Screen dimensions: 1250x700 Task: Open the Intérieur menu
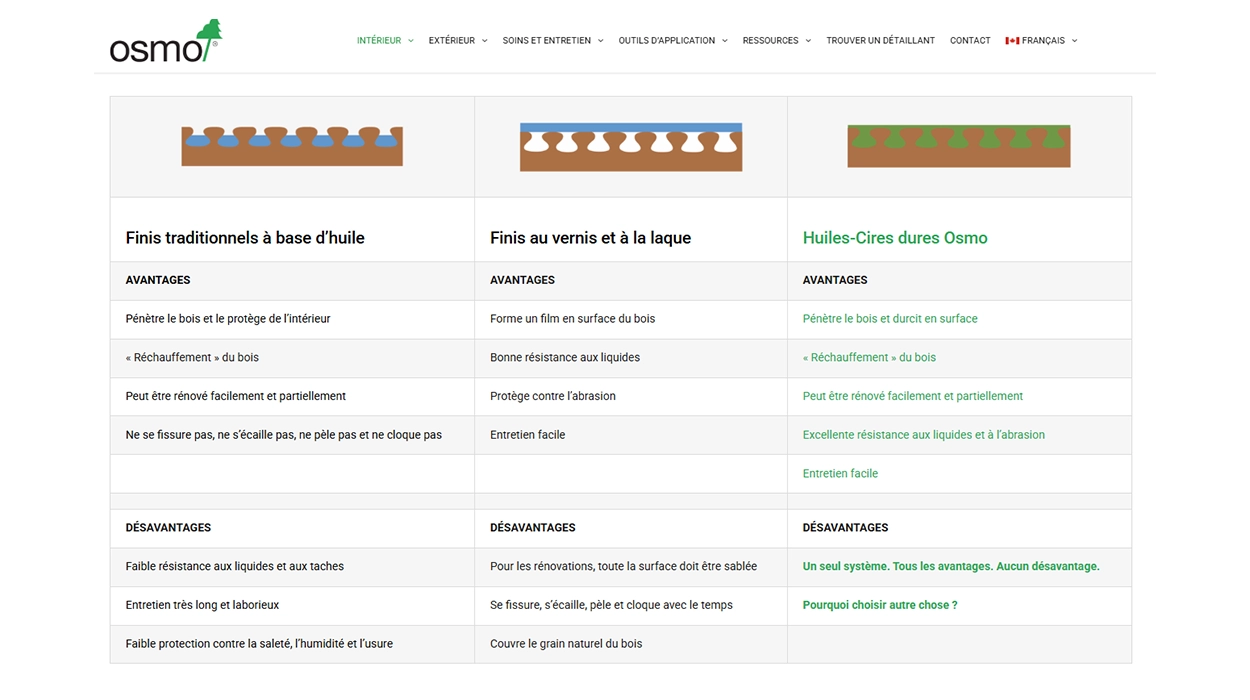coord(379,41)
